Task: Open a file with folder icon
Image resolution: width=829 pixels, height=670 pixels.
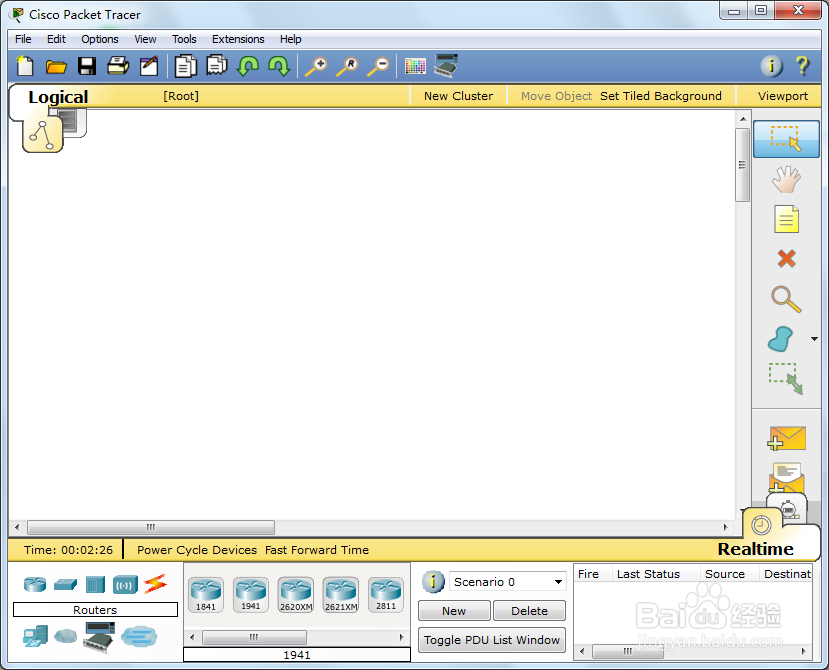Action: [x=56, y=67]
